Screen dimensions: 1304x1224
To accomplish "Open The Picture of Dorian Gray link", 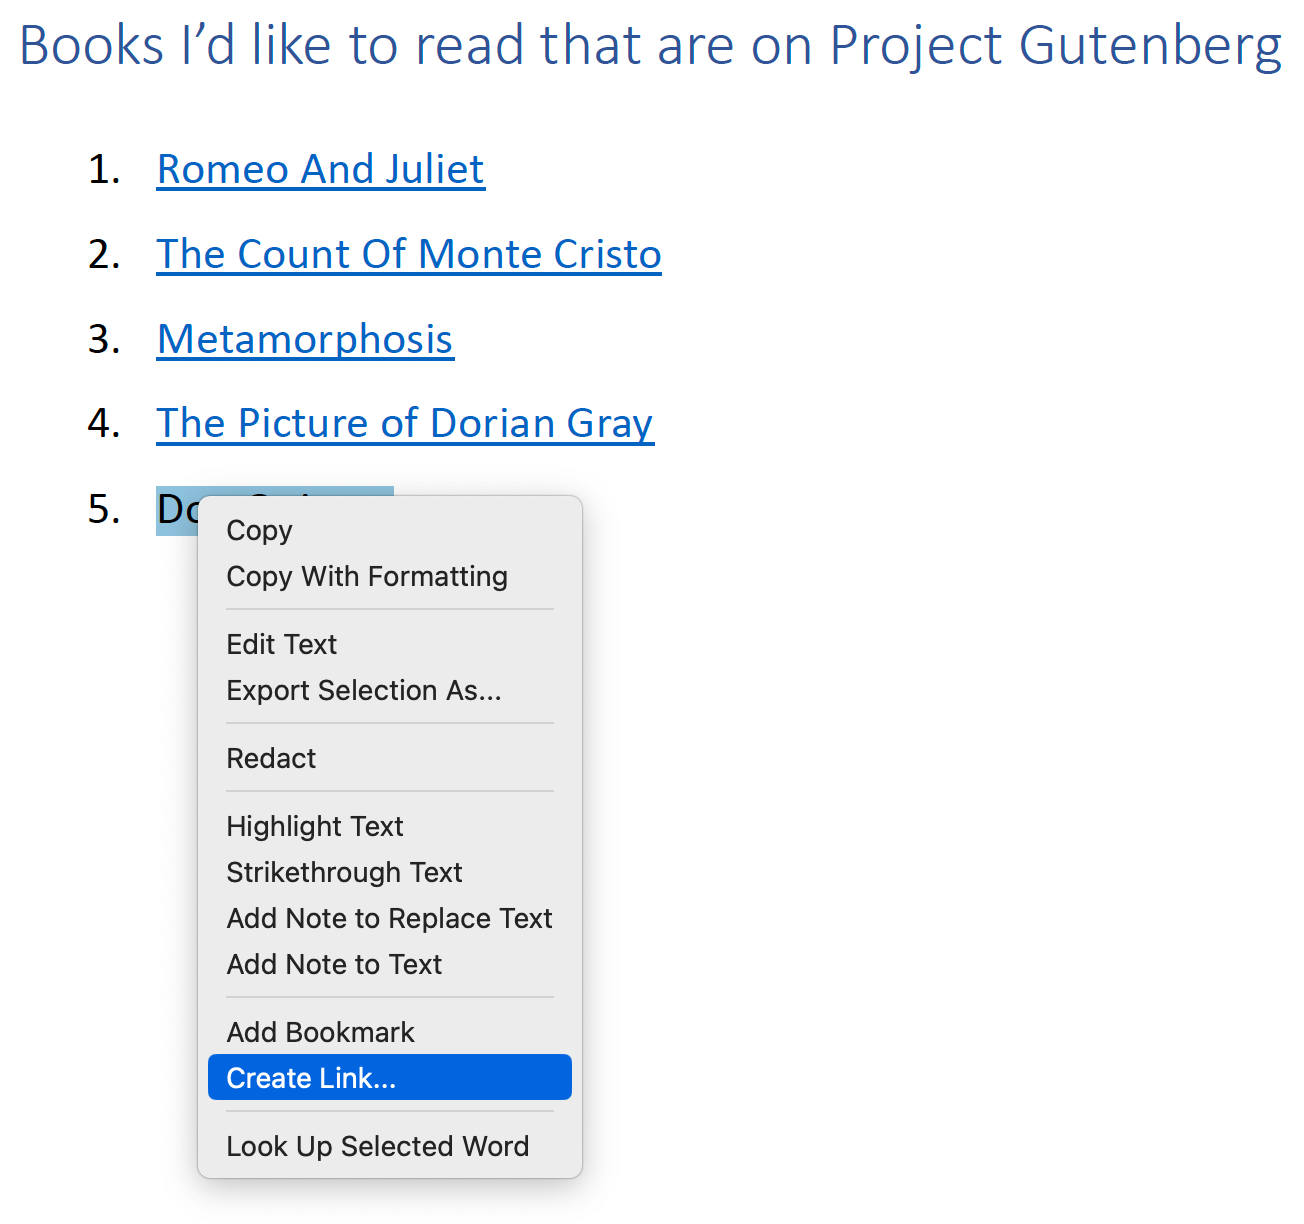I will point(404,423).
